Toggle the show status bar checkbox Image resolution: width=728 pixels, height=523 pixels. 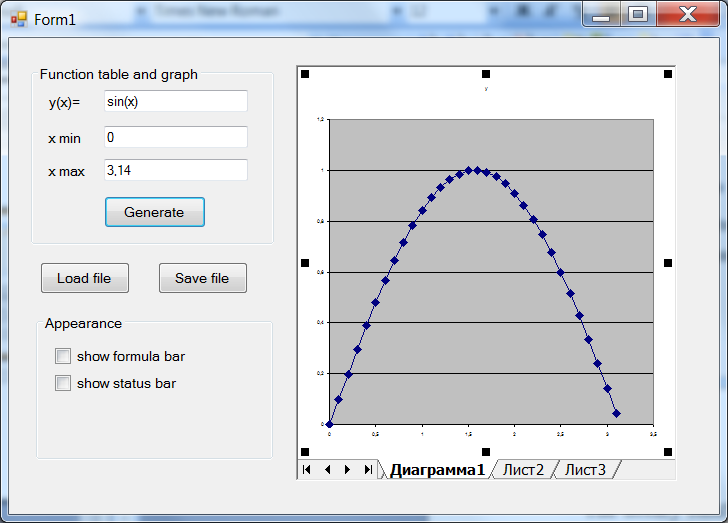click(64, 383)
